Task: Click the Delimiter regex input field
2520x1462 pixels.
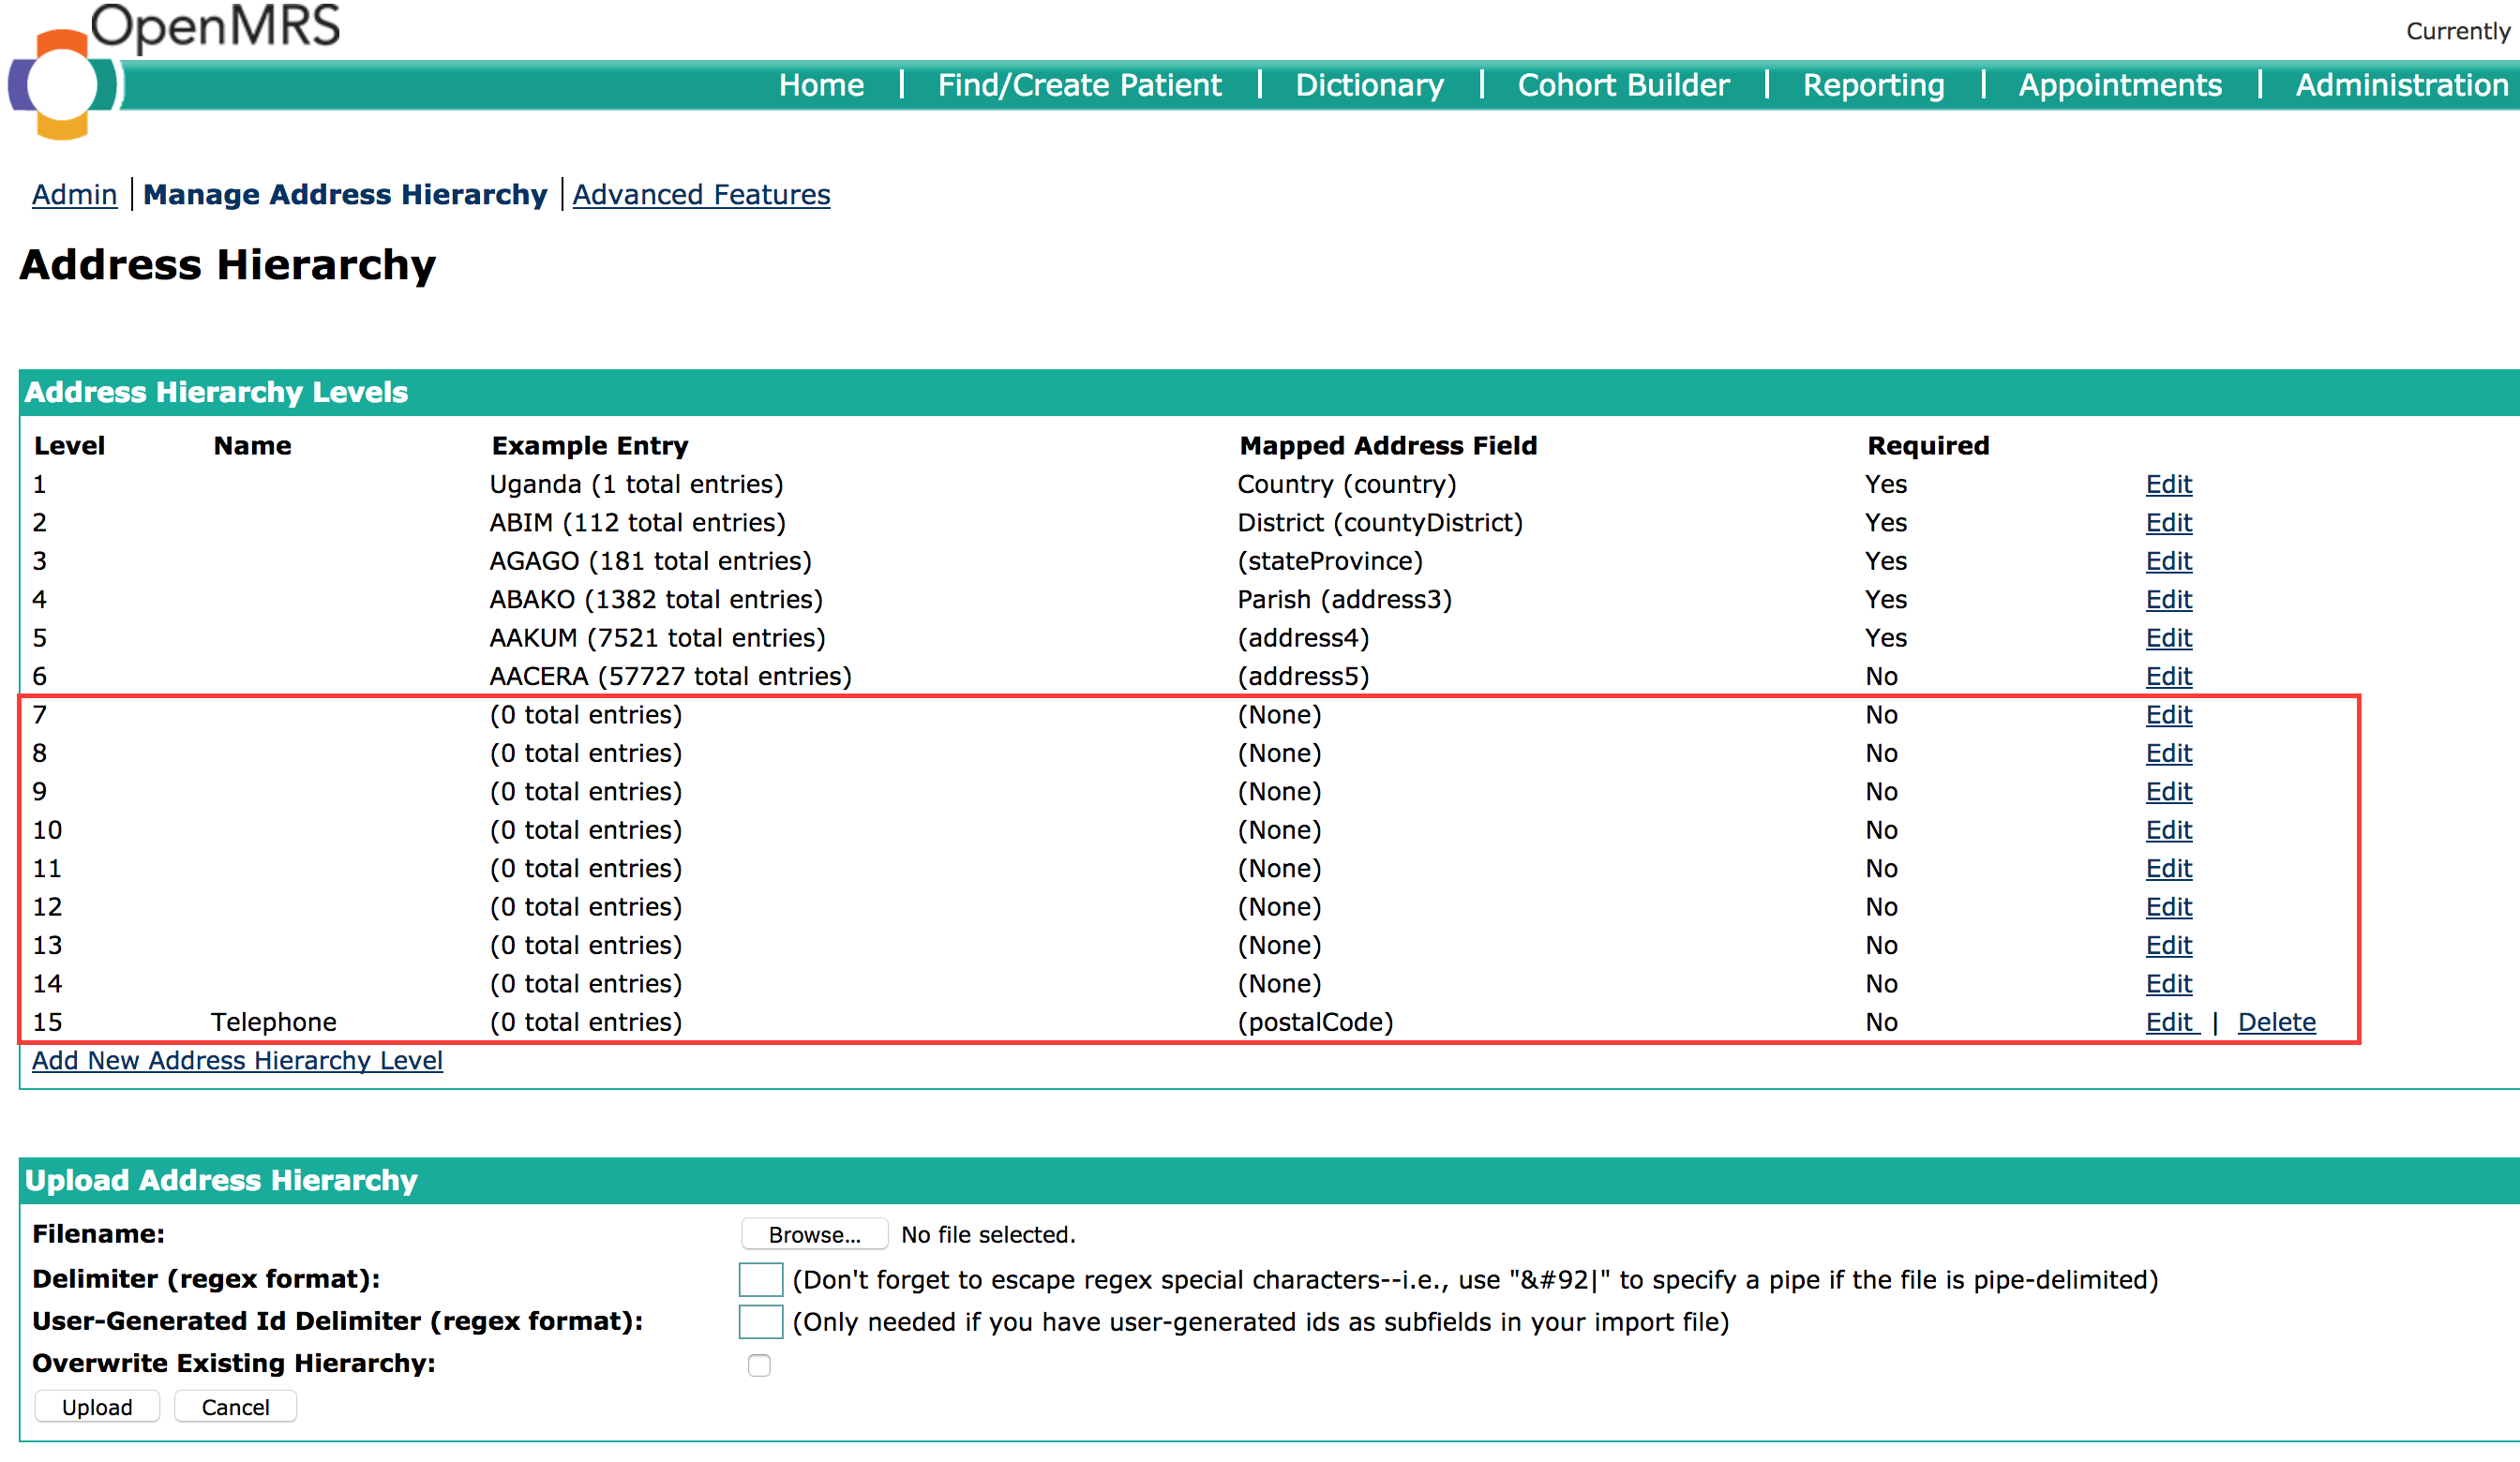Action: [760, 1279]
